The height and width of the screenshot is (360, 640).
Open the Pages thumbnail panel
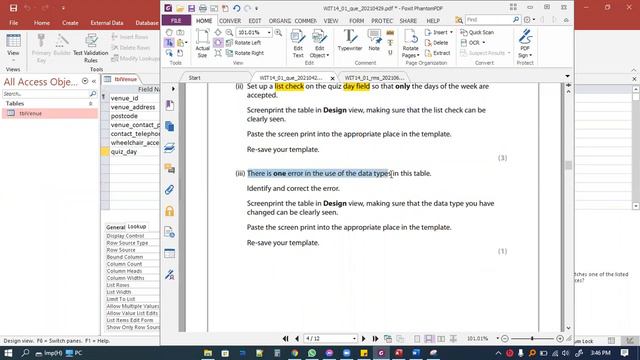(169, 127)
